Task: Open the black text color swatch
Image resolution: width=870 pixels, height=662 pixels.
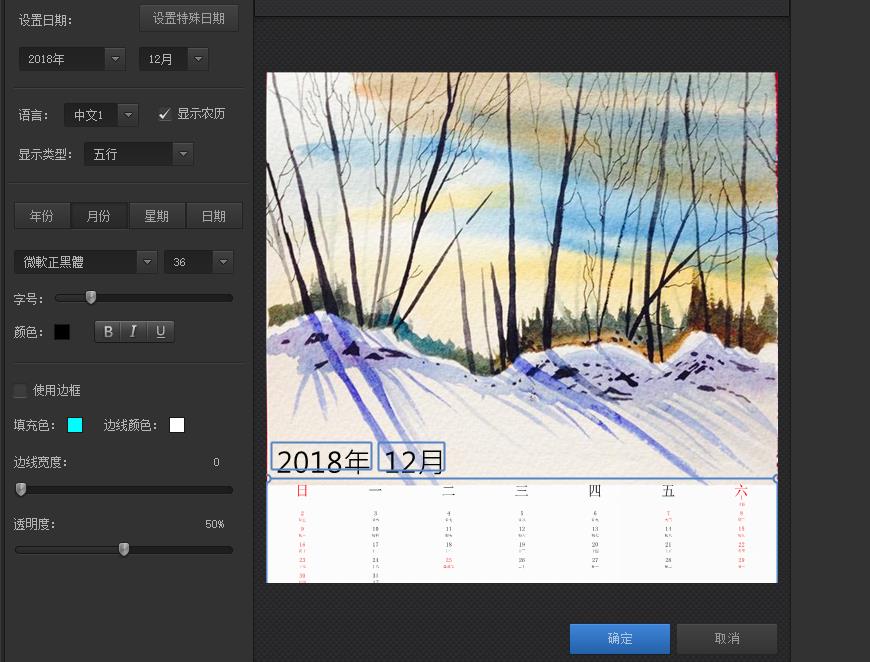Action: coord(62,332)
